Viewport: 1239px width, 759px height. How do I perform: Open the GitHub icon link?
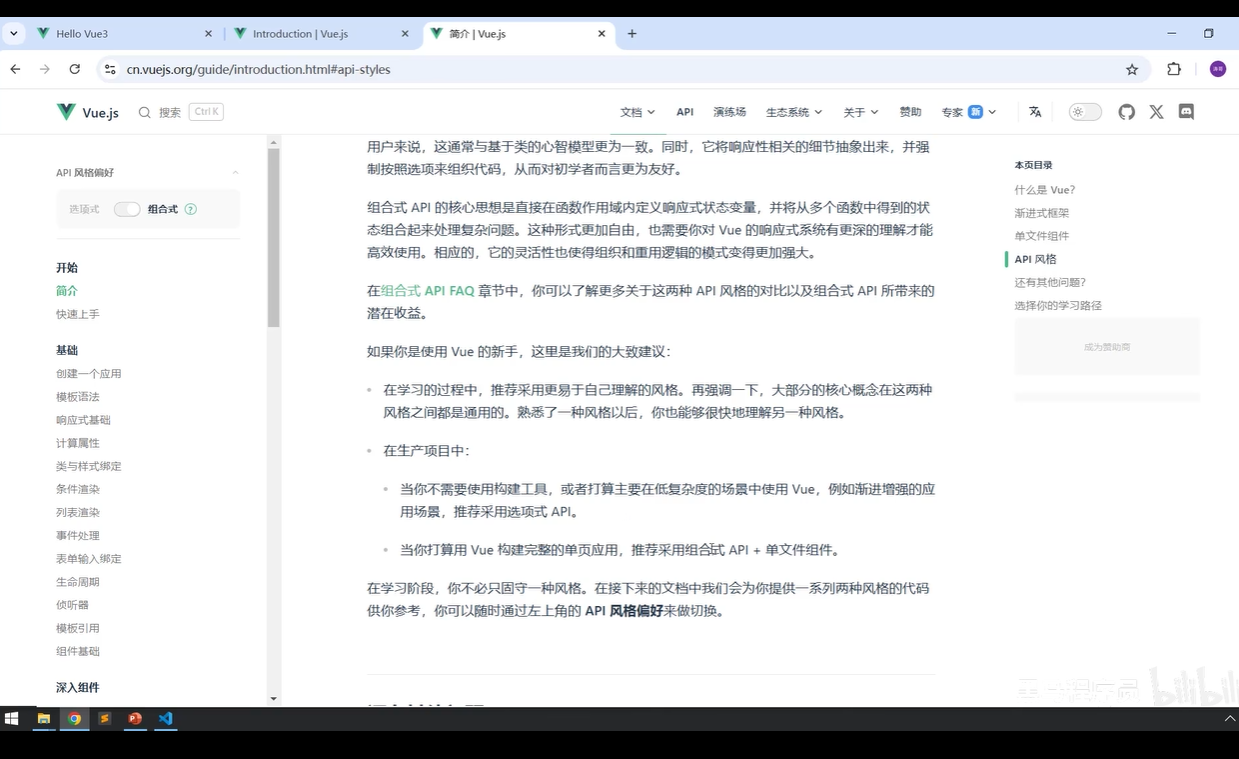click(x=1127, y=112)
